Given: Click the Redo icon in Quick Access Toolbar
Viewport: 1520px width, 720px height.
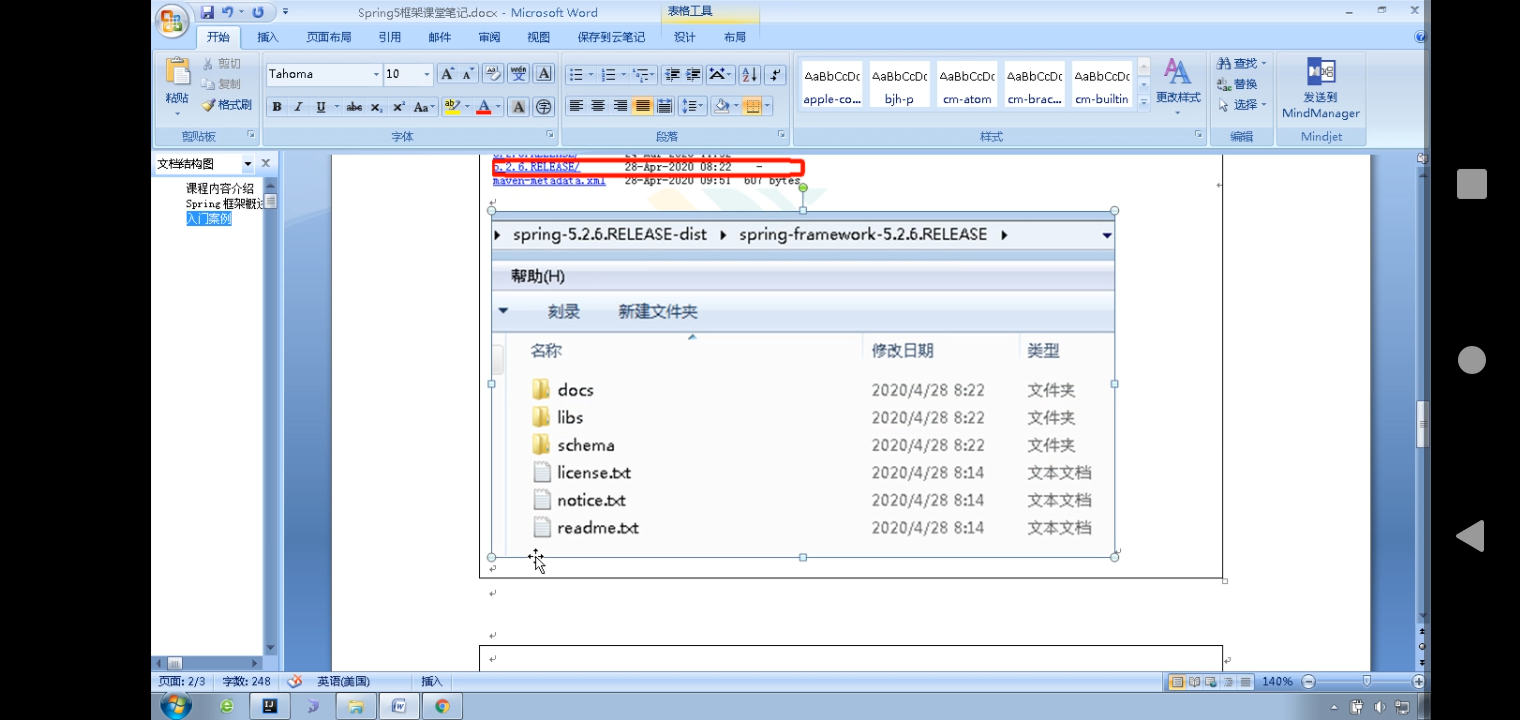Looking at the screenshot, I should tap(259, 12).
